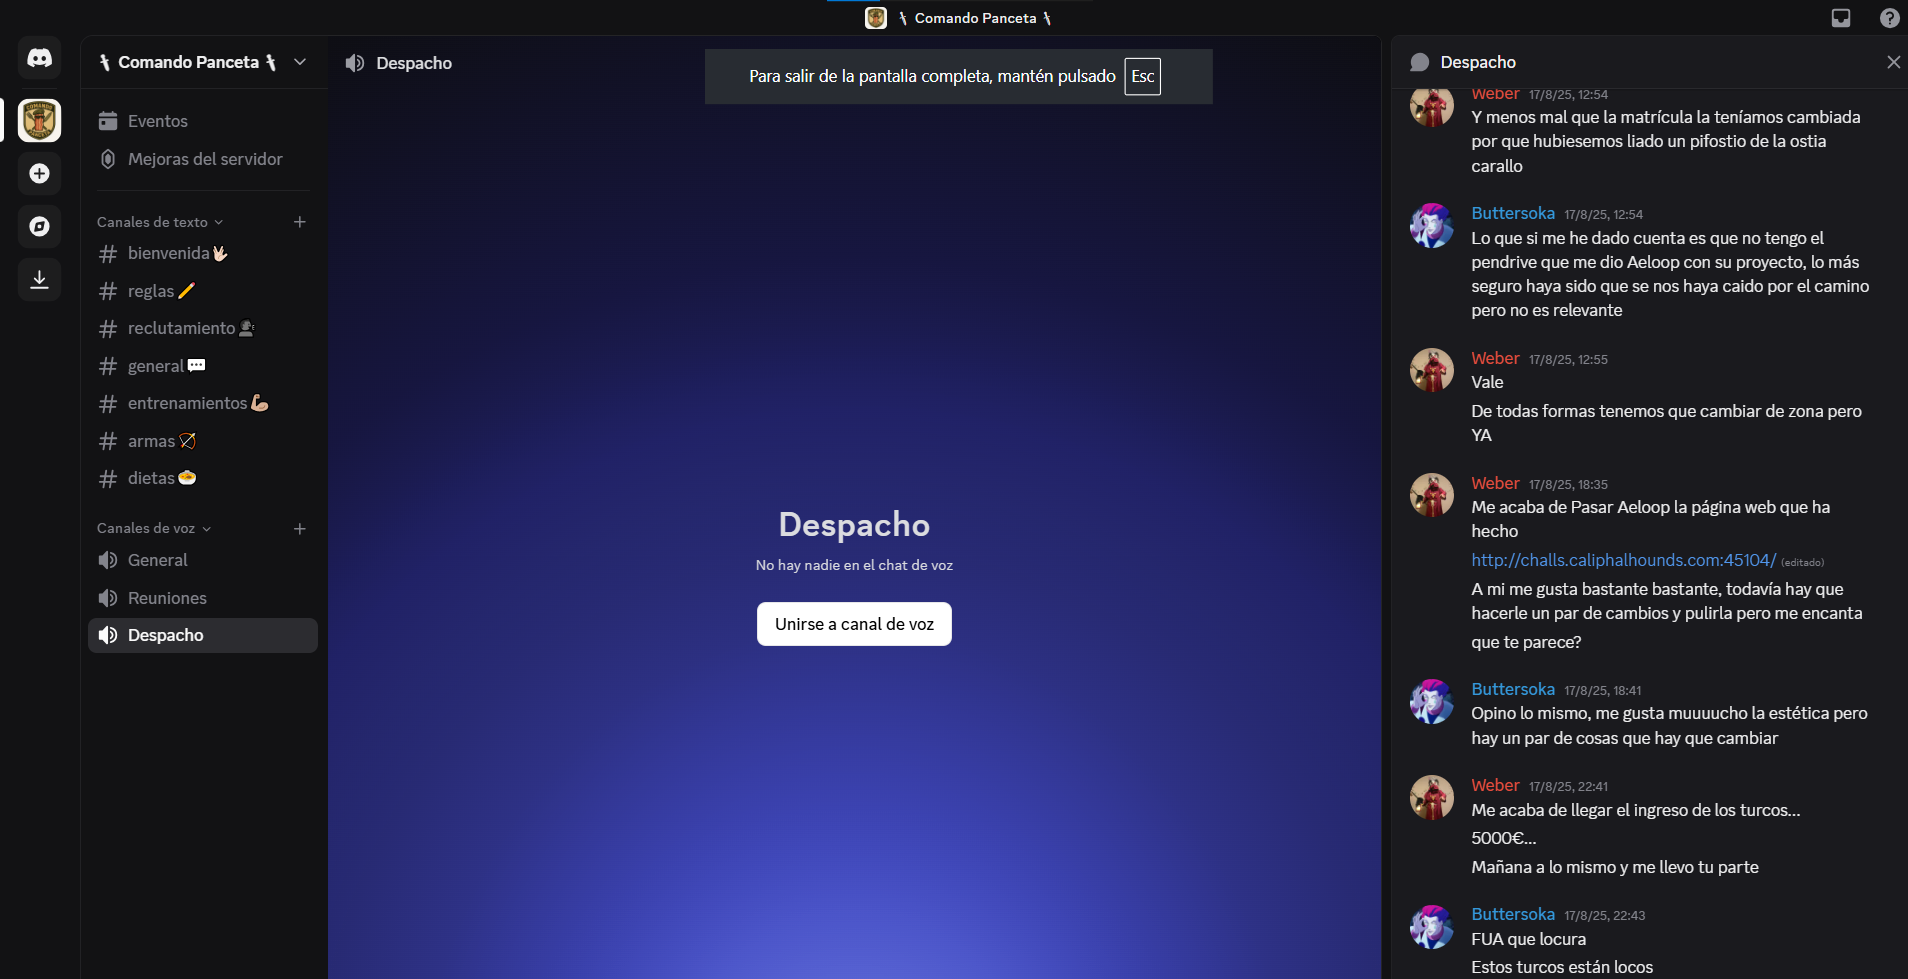Join the General voice channel

click(203, 560)
